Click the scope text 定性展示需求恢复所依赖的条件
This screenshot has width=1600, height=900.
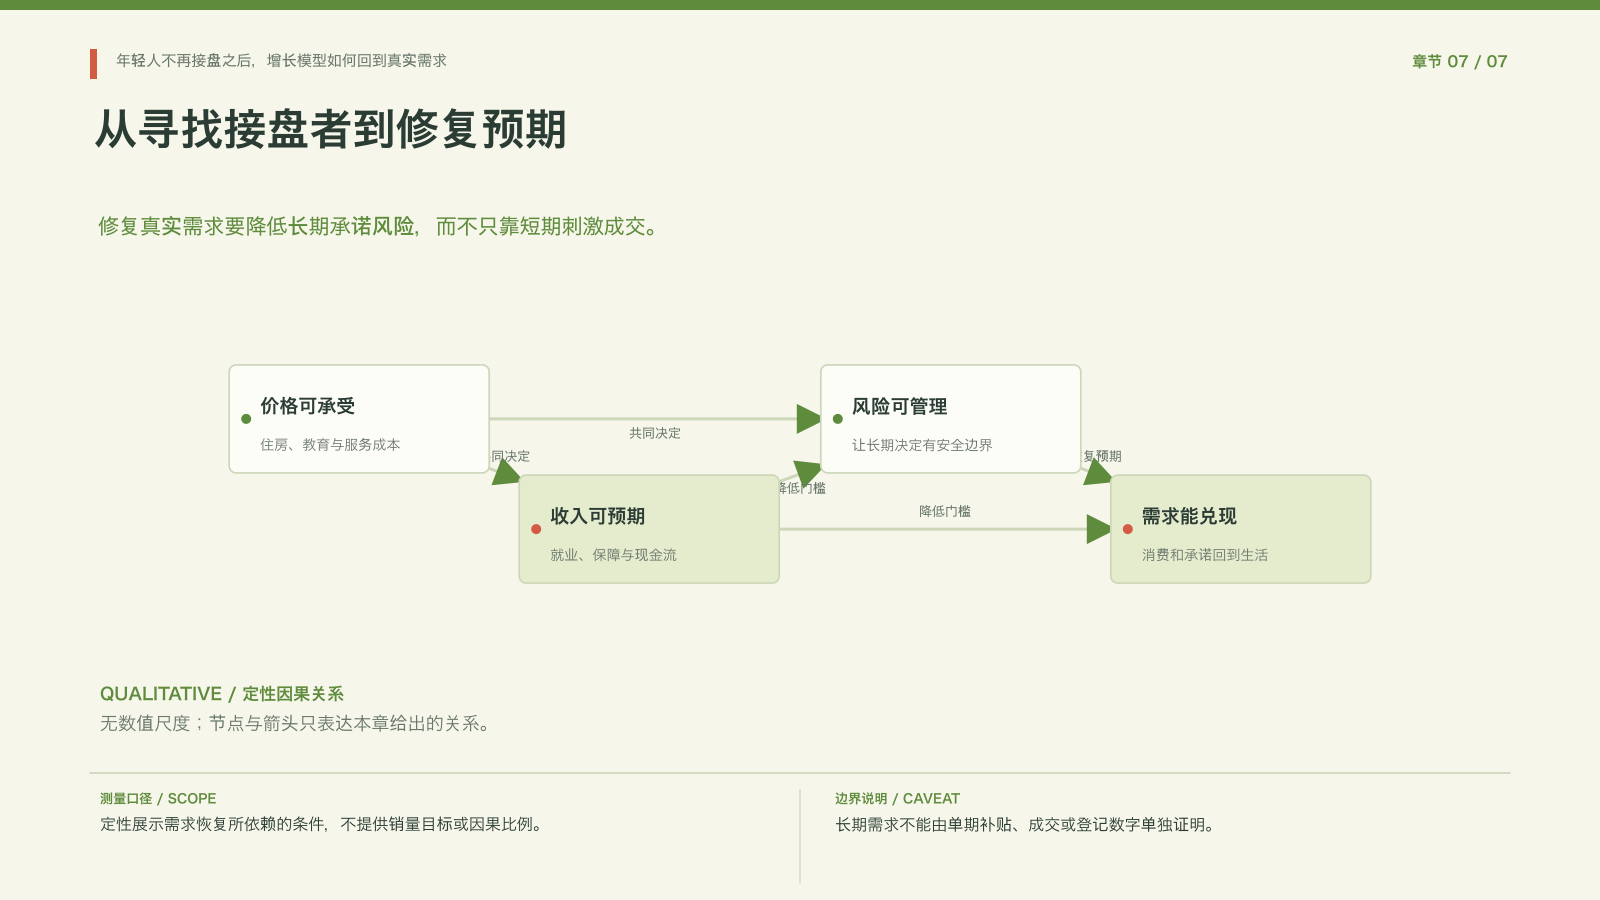click(x=213, y=825)
